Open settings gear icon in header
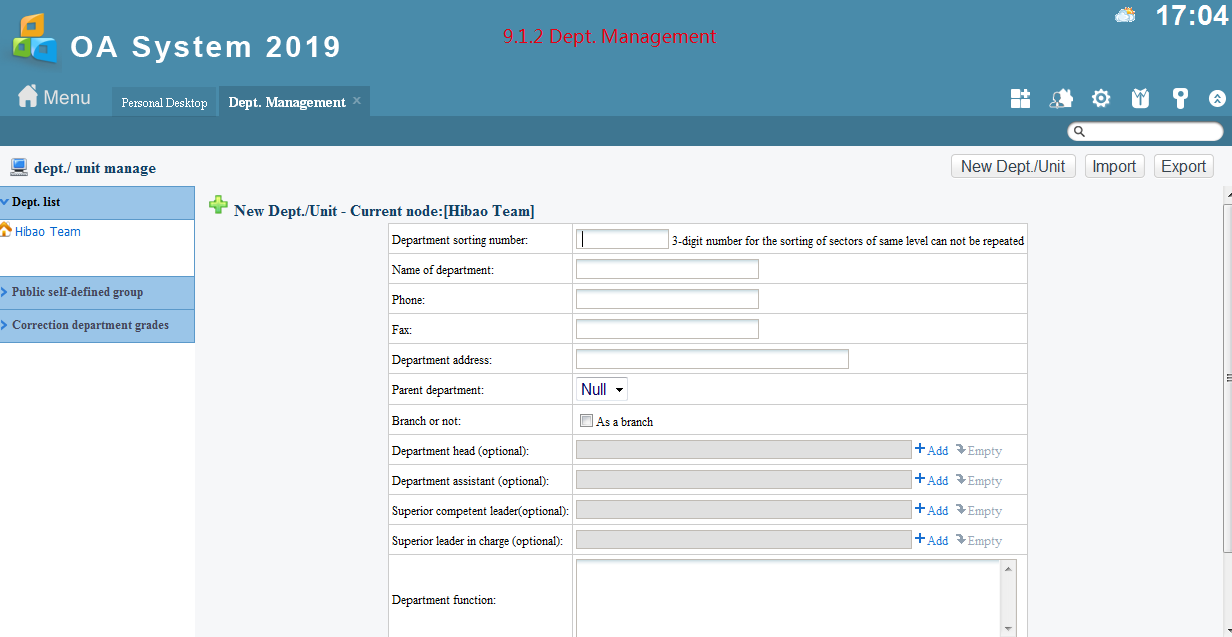This screenshot has width=1232, height=637. point(1101,98)
